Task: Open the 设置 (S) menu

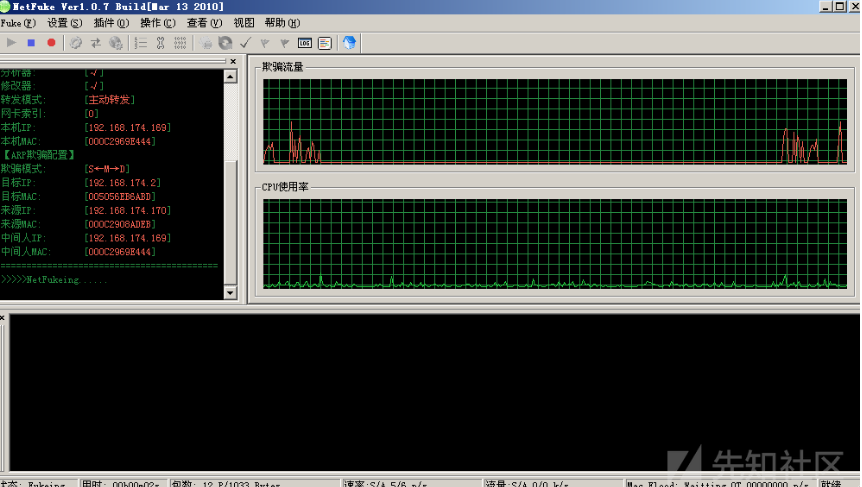Action: click(x=64, y=23)
